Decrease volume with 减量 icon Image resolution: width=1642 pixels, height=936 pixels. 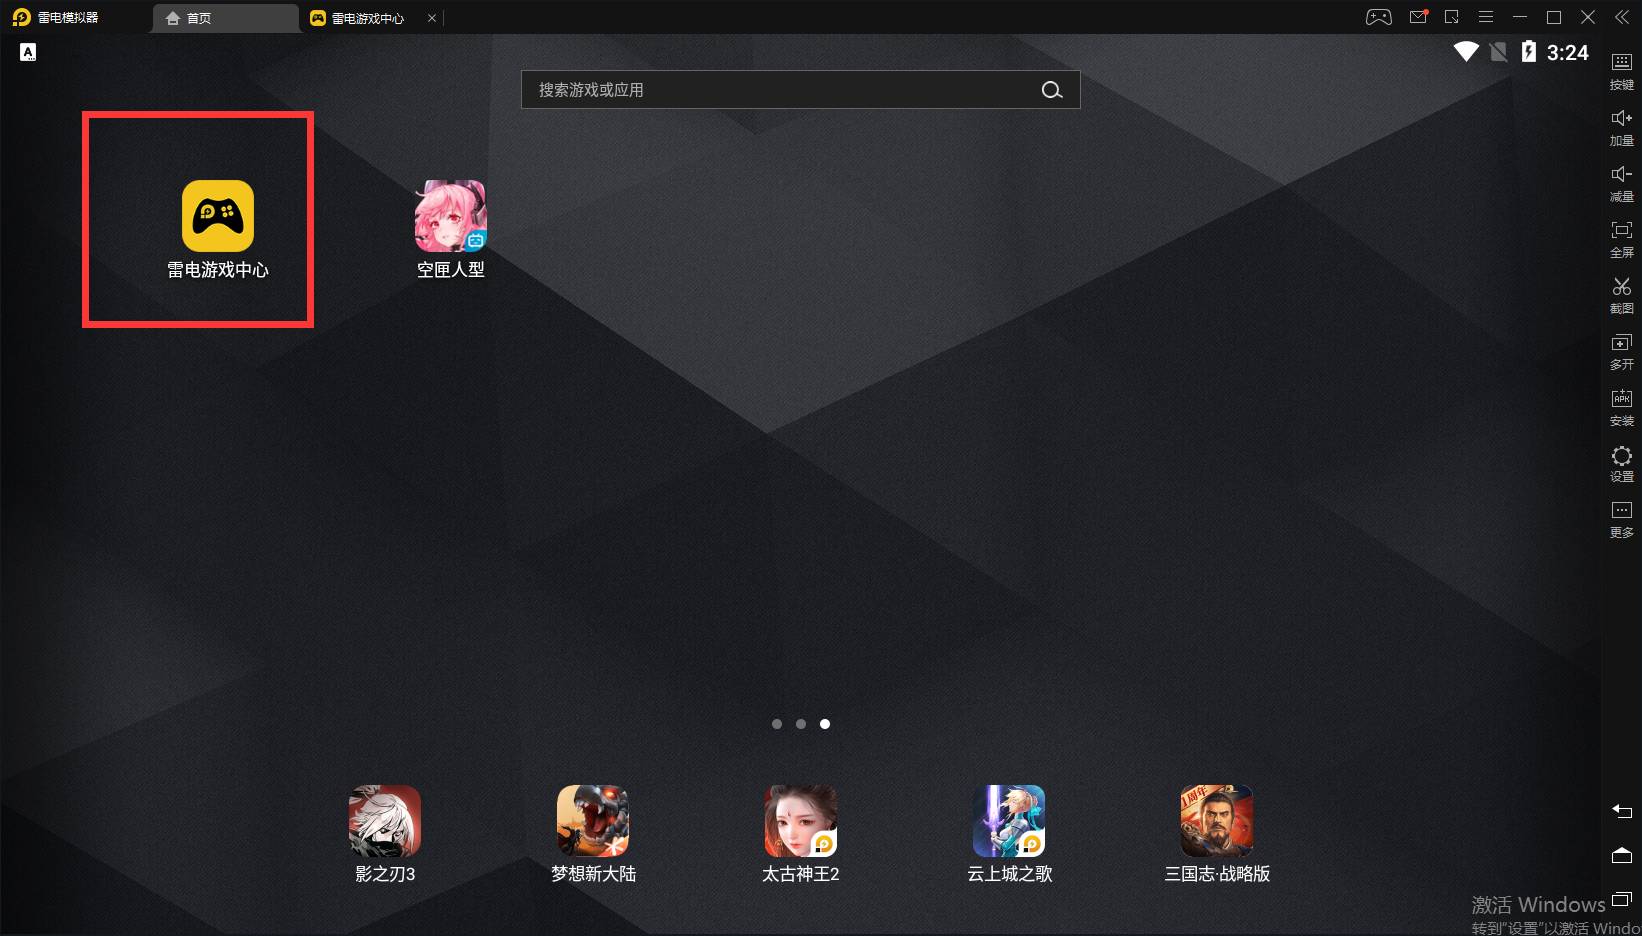pos(1622,183)
